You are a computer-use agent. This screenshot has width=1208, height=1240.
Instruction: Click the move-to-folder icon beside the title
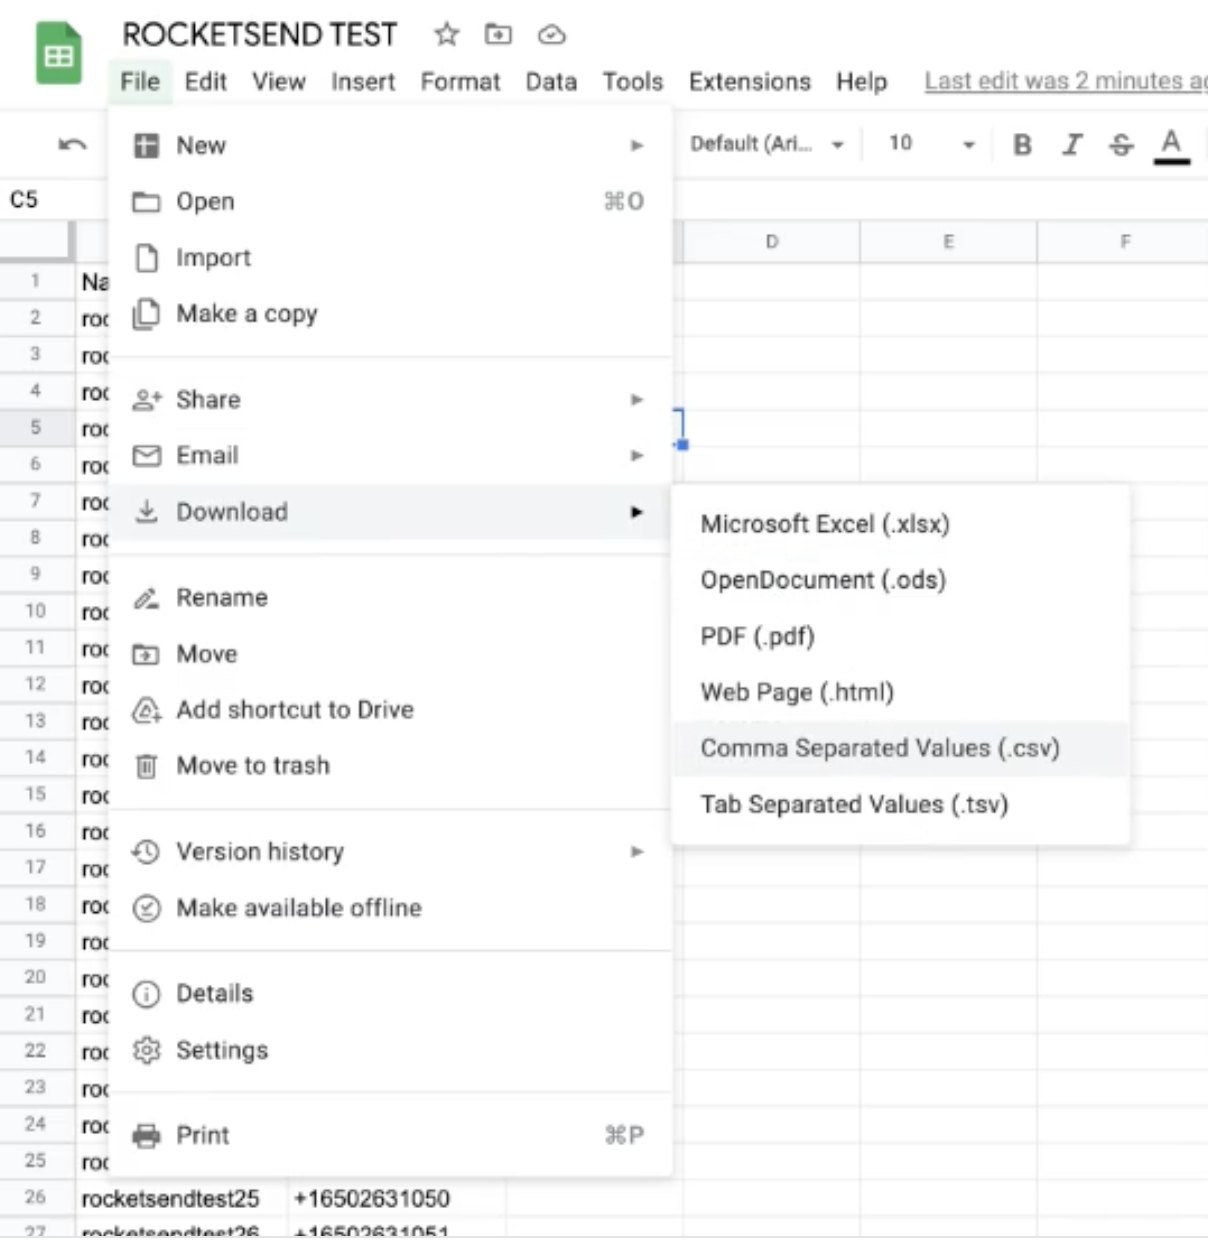point(497,34)
